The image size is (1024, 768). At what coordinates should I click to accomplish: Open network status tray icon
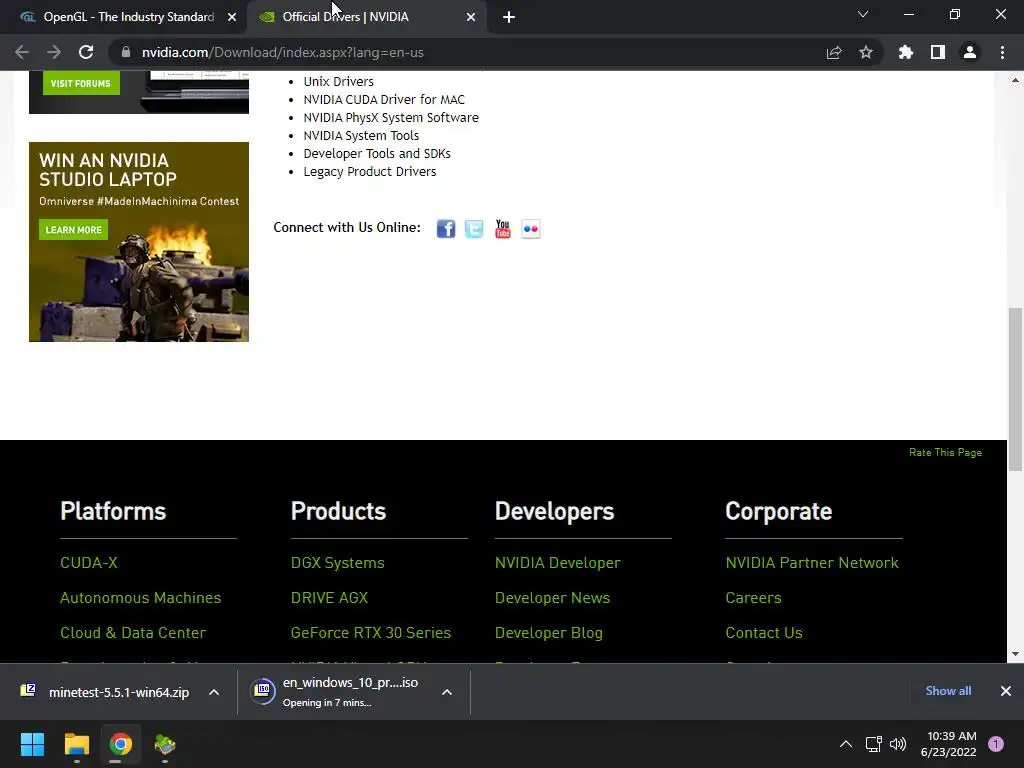click(x=873, y=744)
